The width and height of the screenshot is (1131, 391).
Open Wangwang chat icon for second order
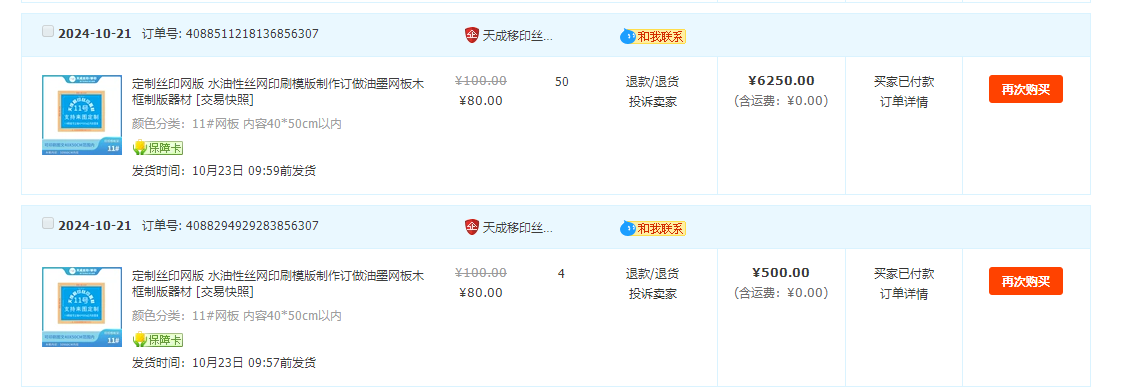(x=653, y=228)
